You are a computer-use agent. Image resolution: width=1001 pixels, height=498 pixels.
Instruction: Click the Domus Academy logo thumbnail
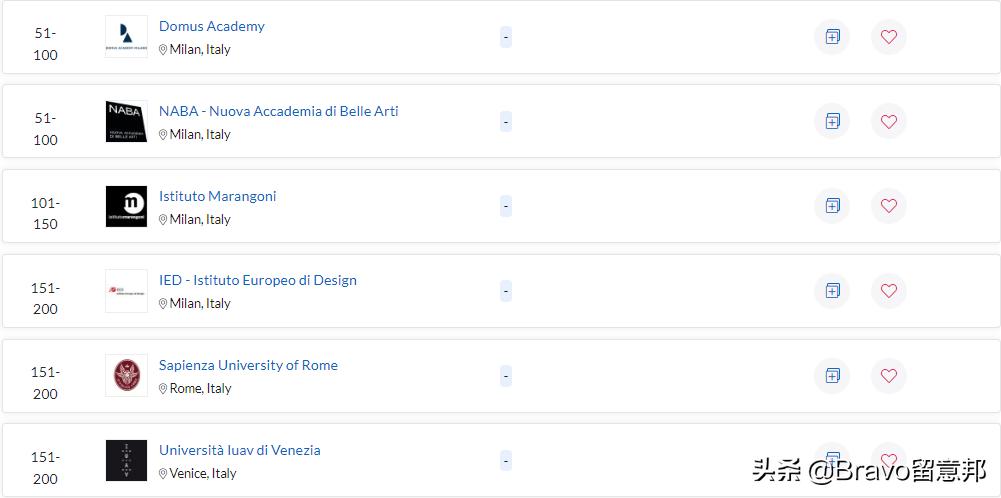click(x=126, y=37)
